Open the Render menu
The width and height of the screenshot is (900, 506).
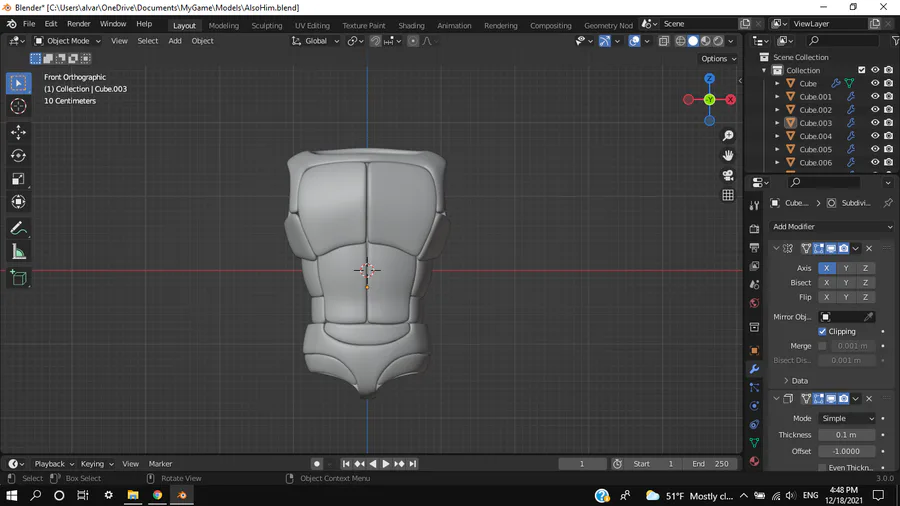pos(79,24)
